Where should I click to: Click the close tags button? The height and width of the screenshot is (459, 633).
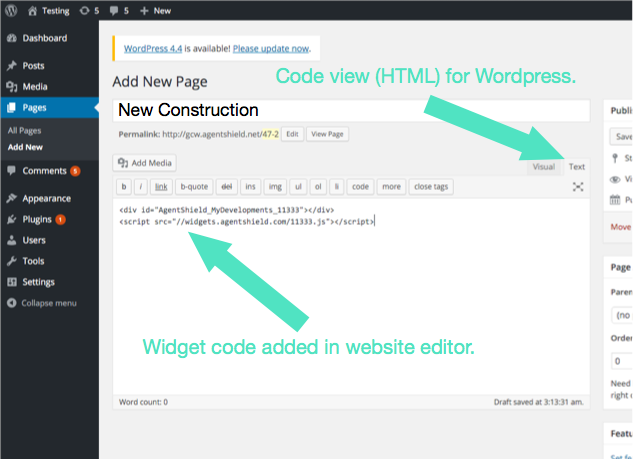431,187
